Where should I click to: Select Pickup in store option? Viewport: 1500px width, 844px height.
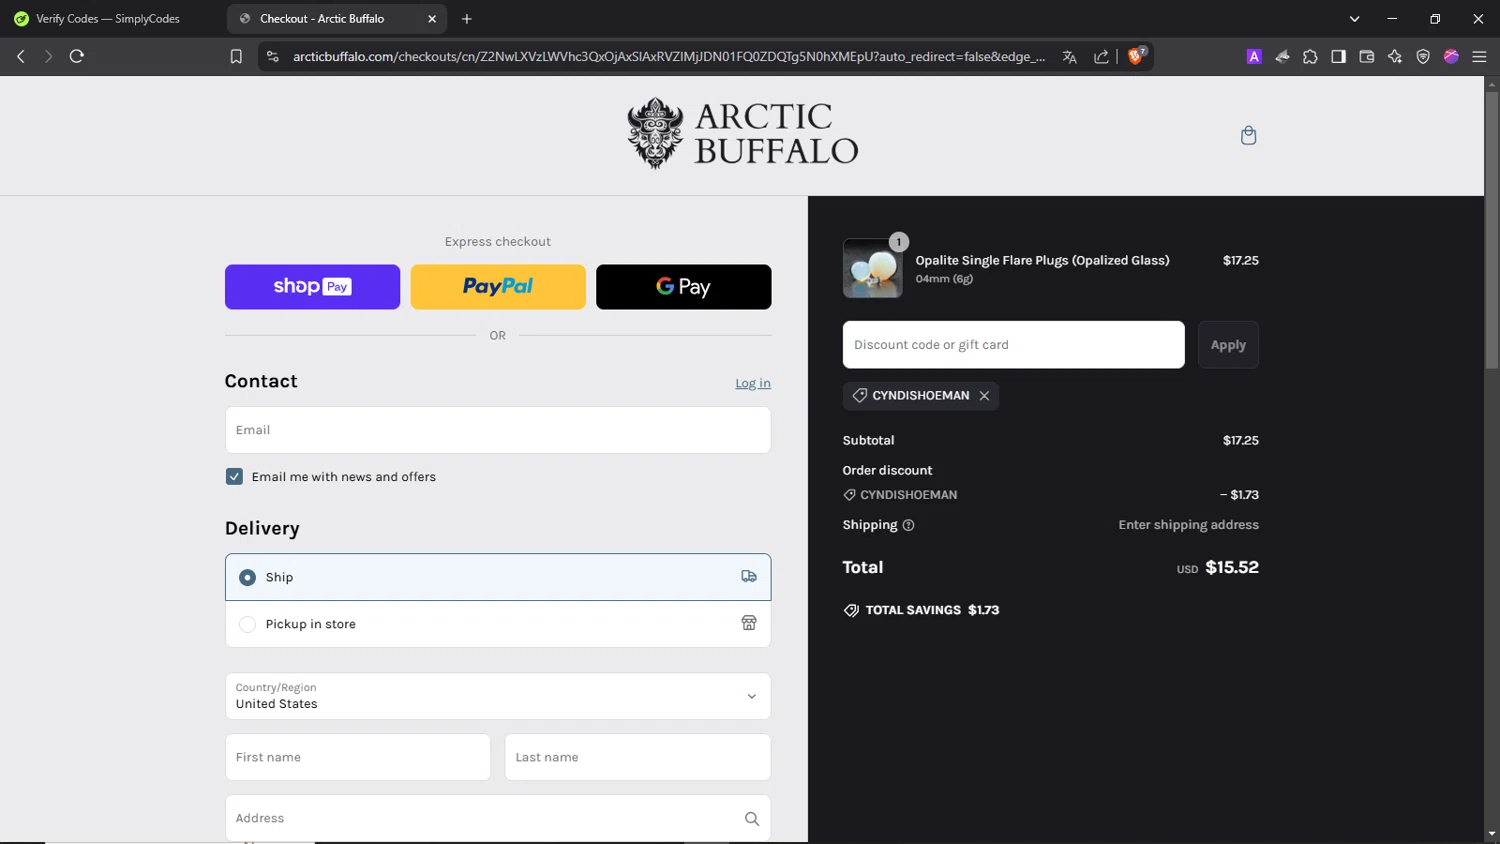498,624
